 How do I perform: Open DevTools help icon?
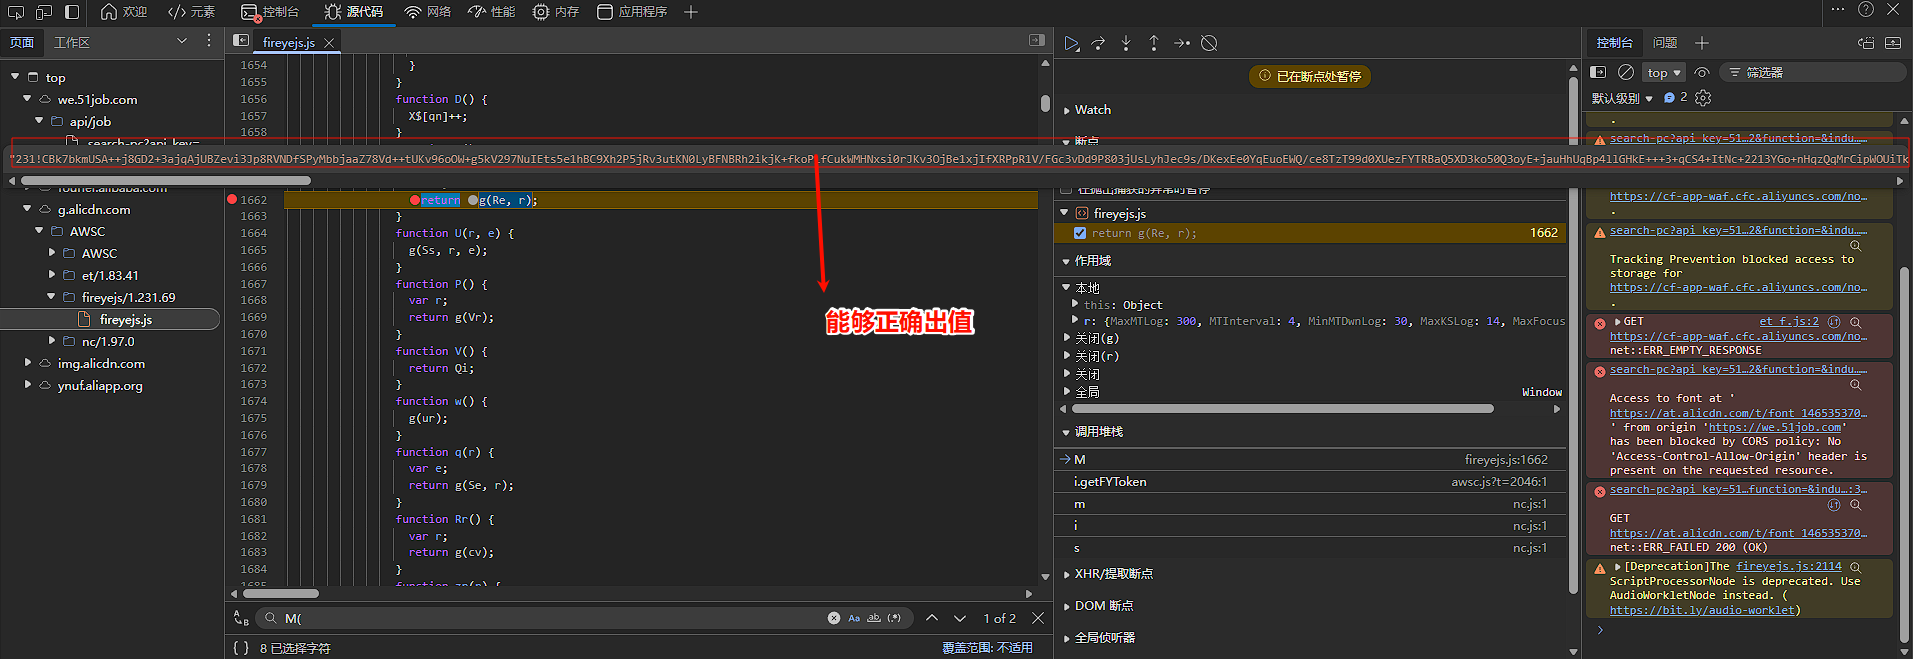pos(1866,10)
